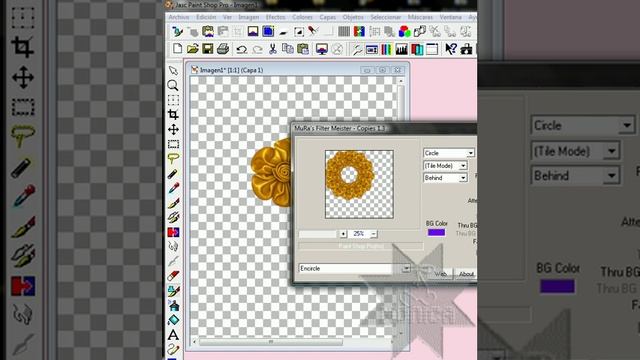Select the rectangular Selection tool
Image resolution: width=640 pixels, height=360 pixels.
pyautogui.click(x=173, y=144)
